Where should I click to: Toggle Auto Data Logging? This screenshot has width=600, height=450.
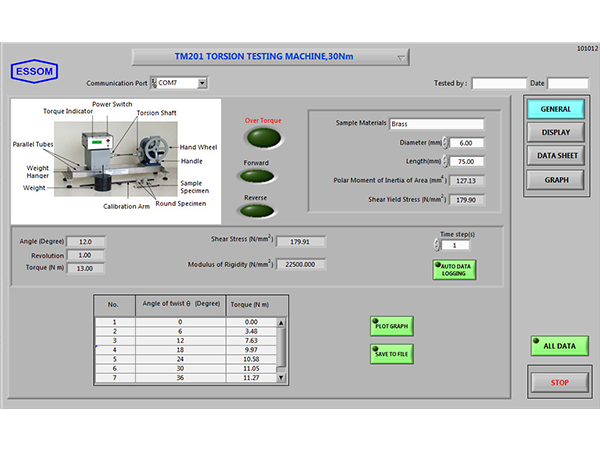pos(453,269)
